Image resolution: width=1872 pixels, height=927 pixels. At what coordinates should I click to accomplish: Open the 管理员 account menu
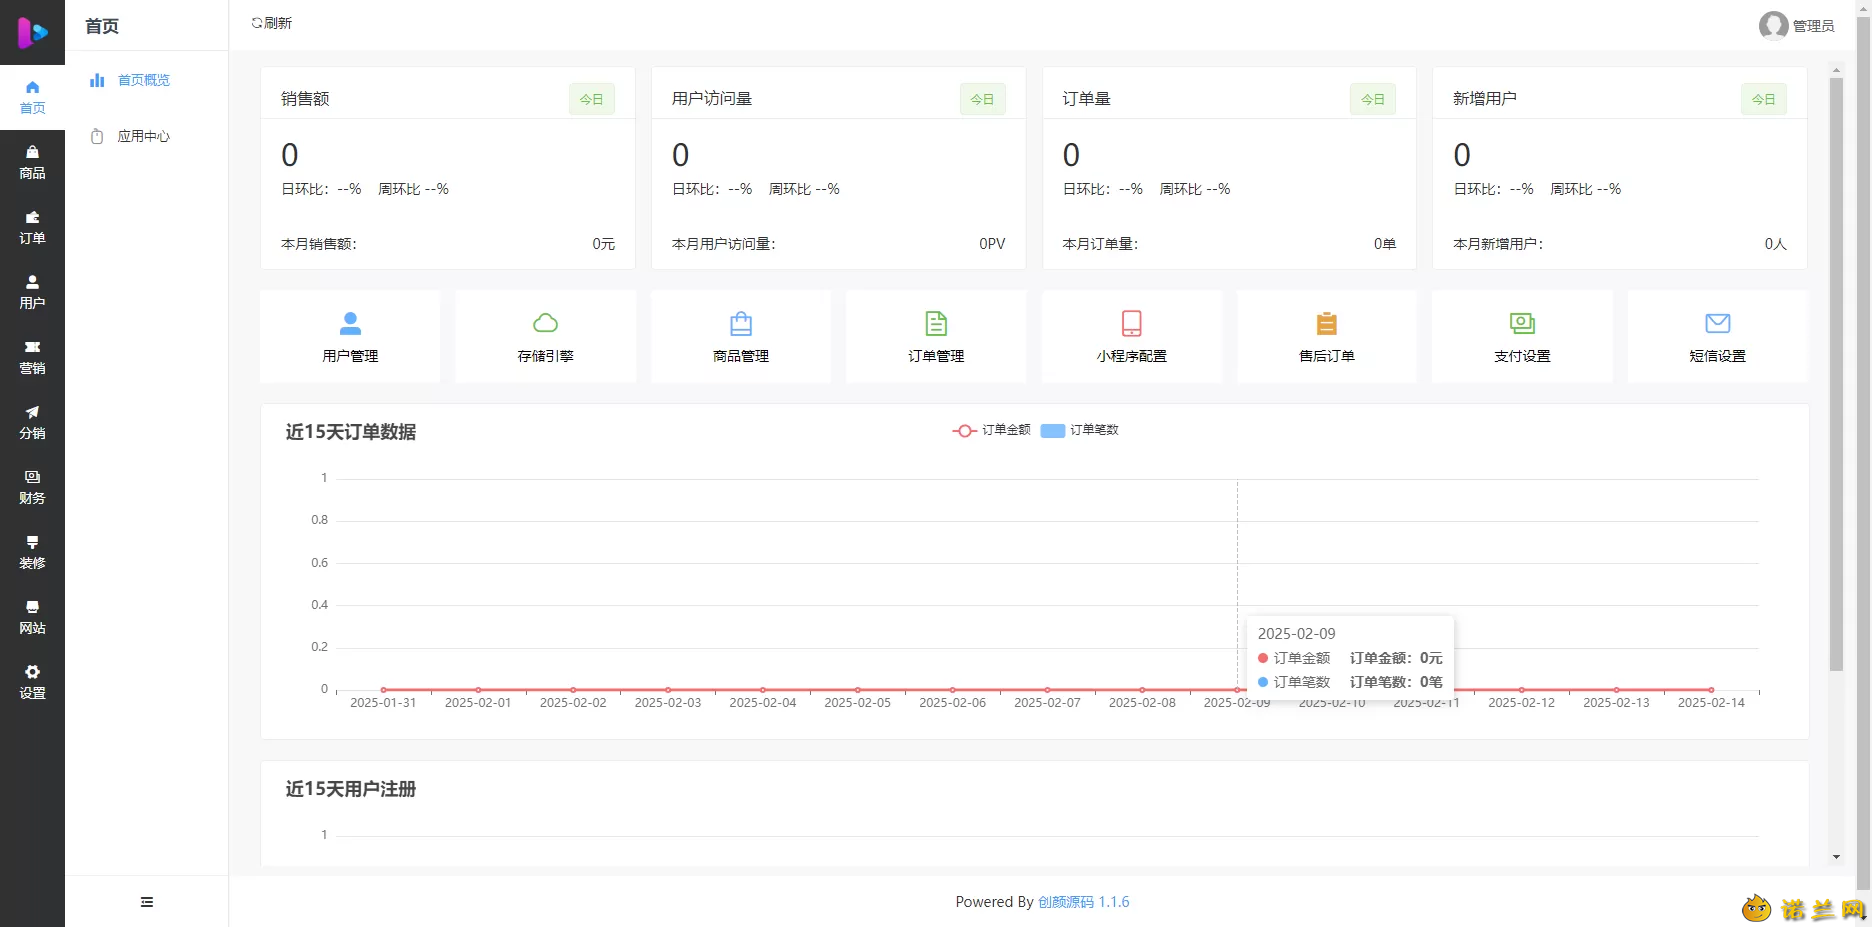click(x=1797, y=25)
